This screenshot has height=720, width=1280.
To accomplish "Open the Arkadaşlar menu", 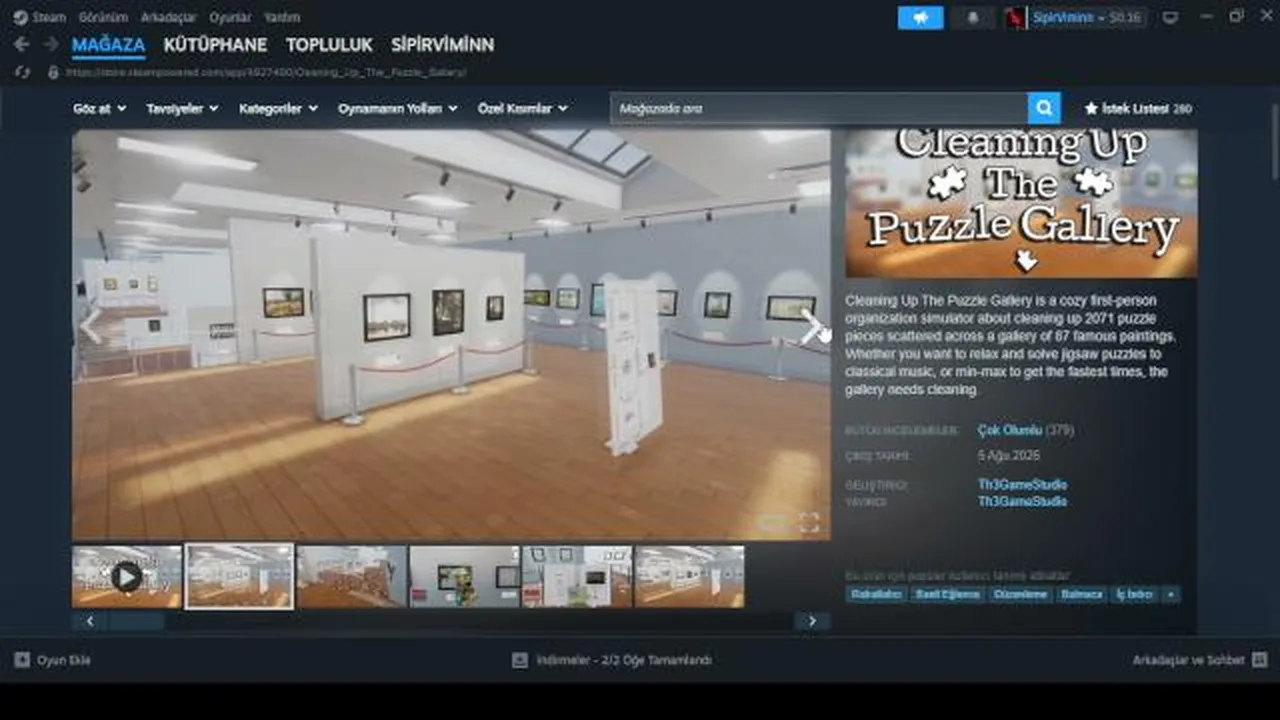I will pyautogui.click(x=168, y=17).
